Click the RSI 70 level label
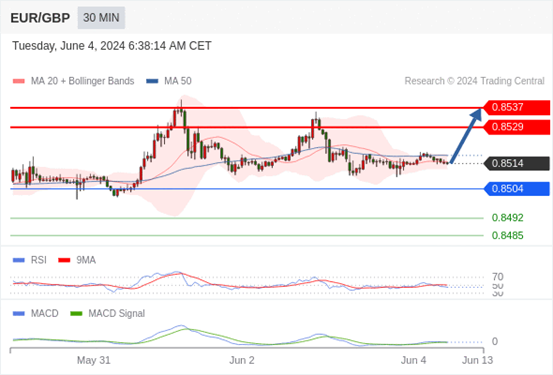 click(x=498, y=277)
